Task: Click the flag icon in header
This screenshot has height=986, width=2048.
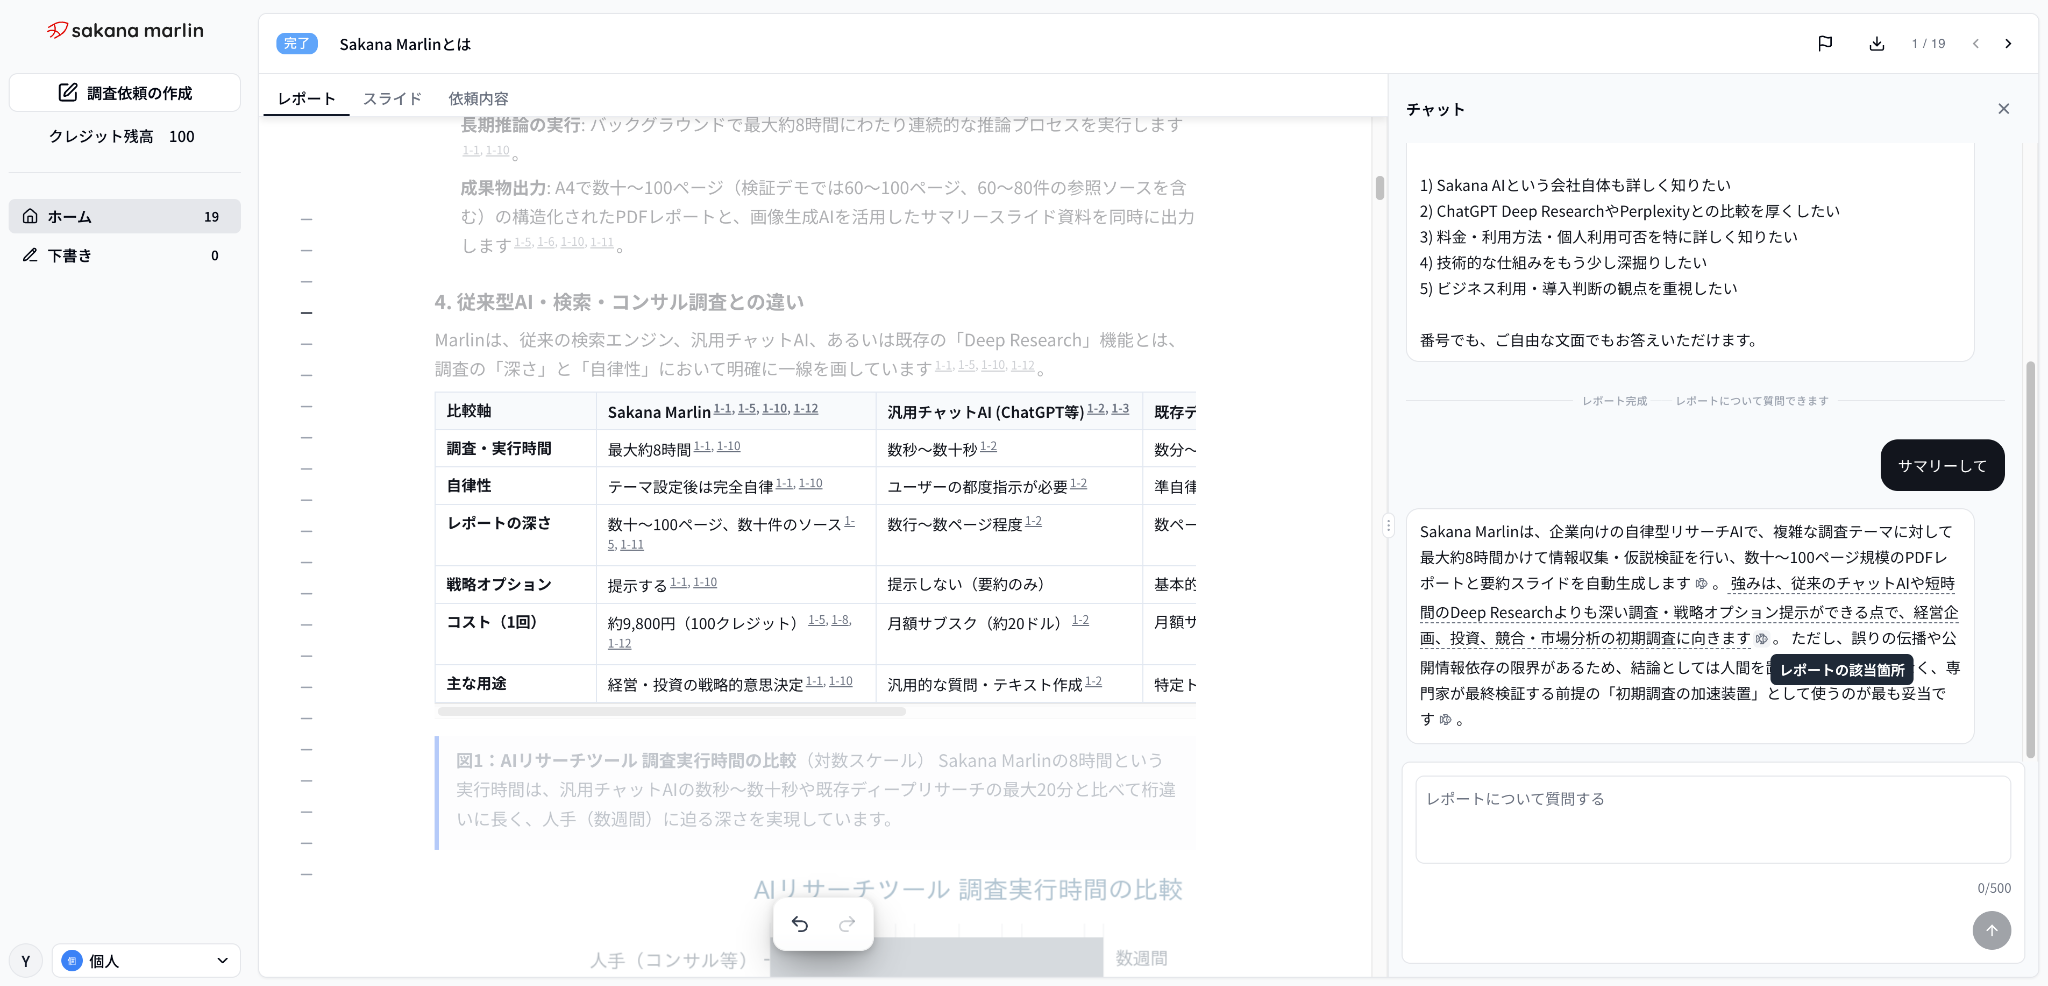Action: click(x=1825, y=43)
